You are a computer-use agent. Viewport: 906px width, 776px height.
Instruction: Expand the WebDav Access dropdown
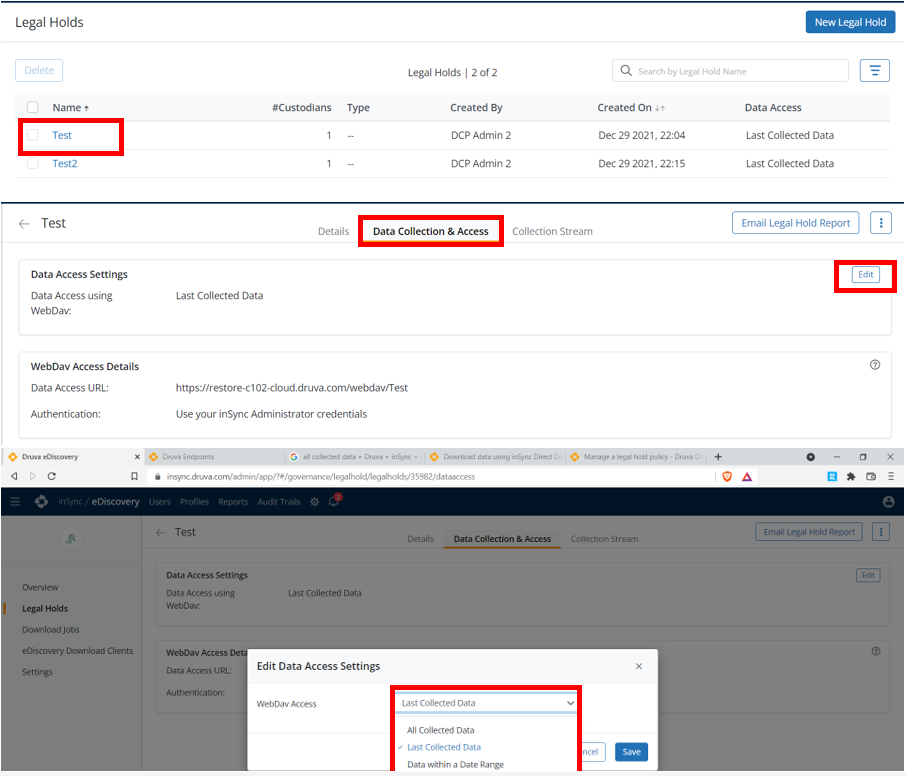(486, 703)
